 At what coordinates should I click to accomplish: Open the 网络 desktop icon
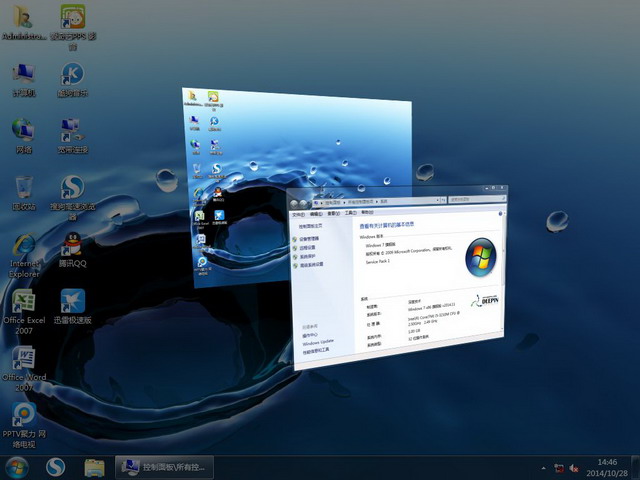coord(24,136)
